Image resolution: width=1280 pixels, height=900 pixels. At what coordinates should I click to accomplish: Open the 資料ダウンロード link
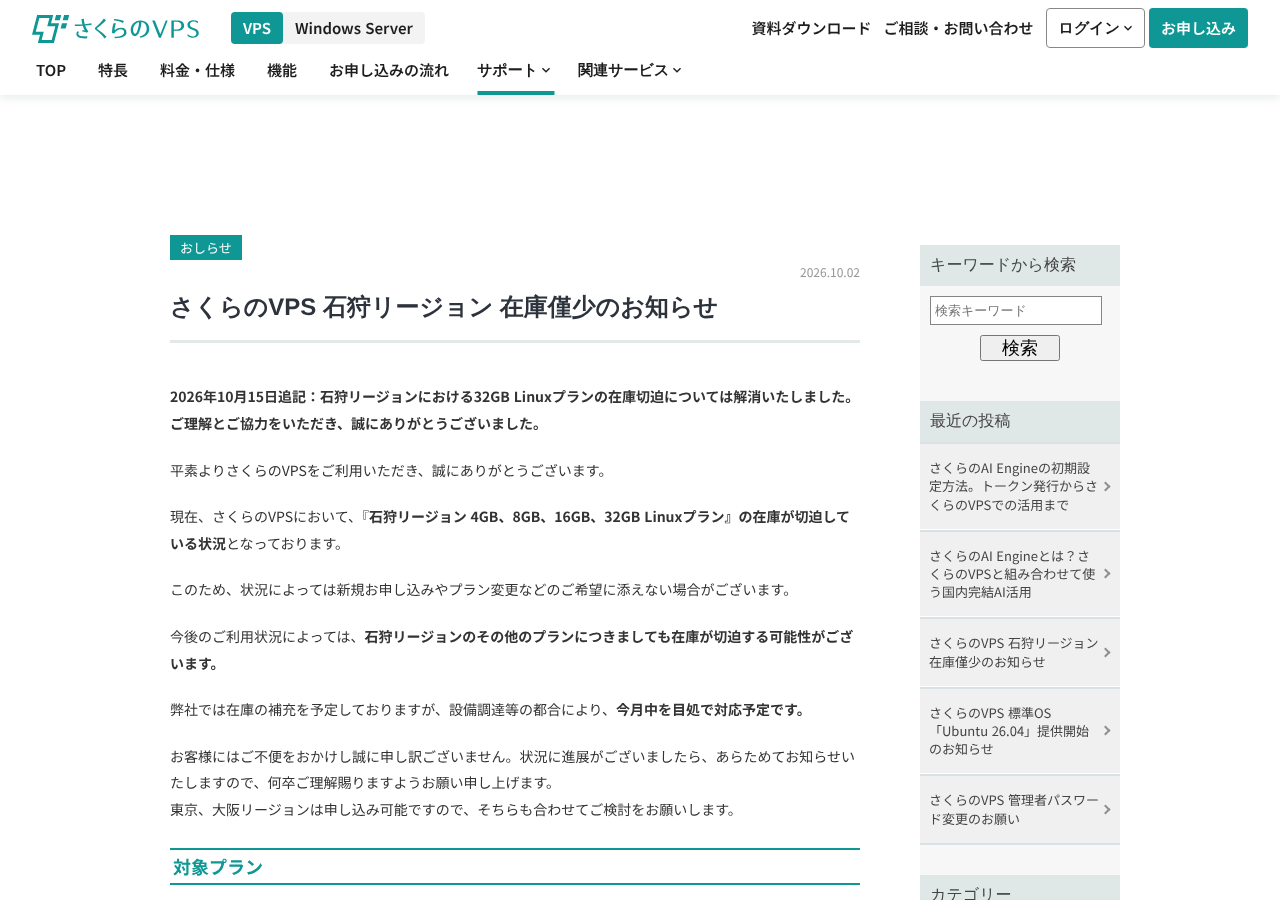811,28
